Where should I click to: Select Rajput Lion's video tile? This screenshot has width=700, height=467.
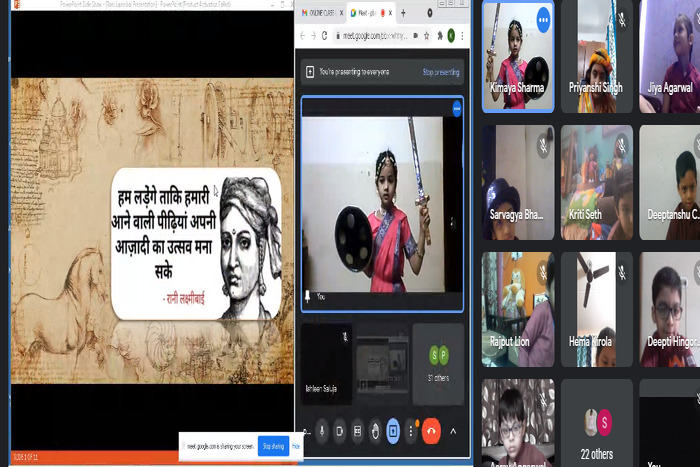click(518, 309)
